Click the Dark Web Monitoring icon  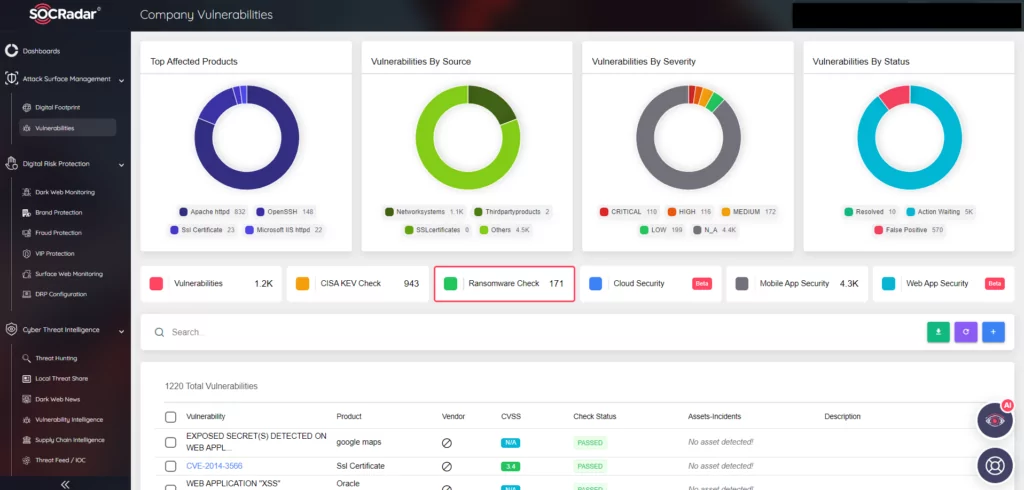tap(27, 192)
